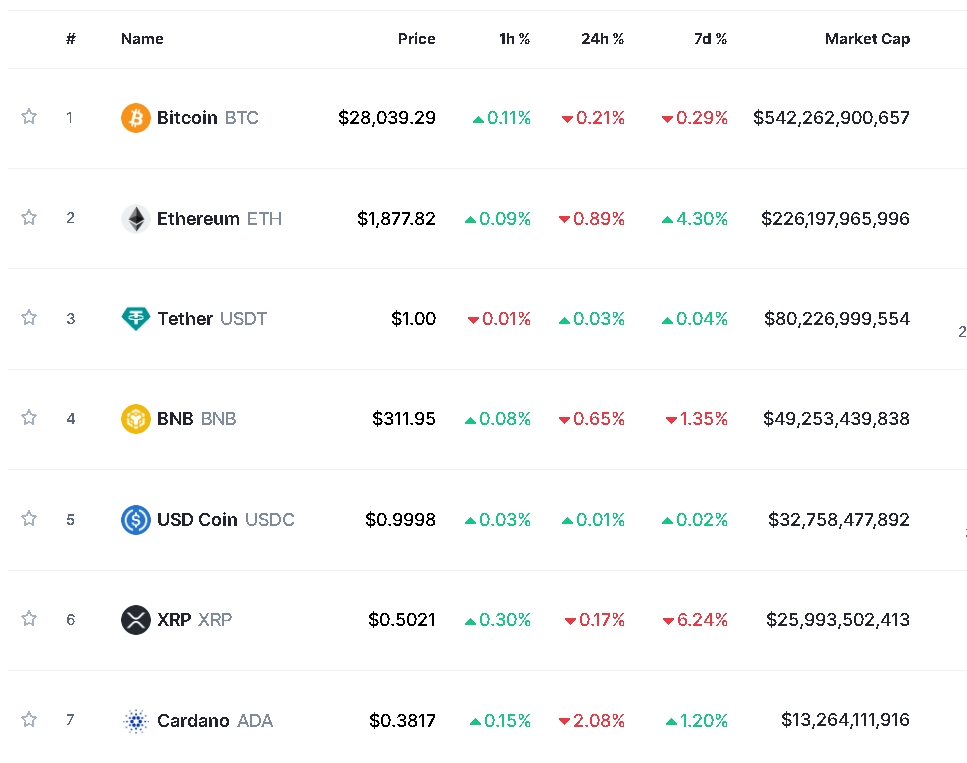
Task: Sort the table by Market Cap header
Action: [x=867, y=39]
